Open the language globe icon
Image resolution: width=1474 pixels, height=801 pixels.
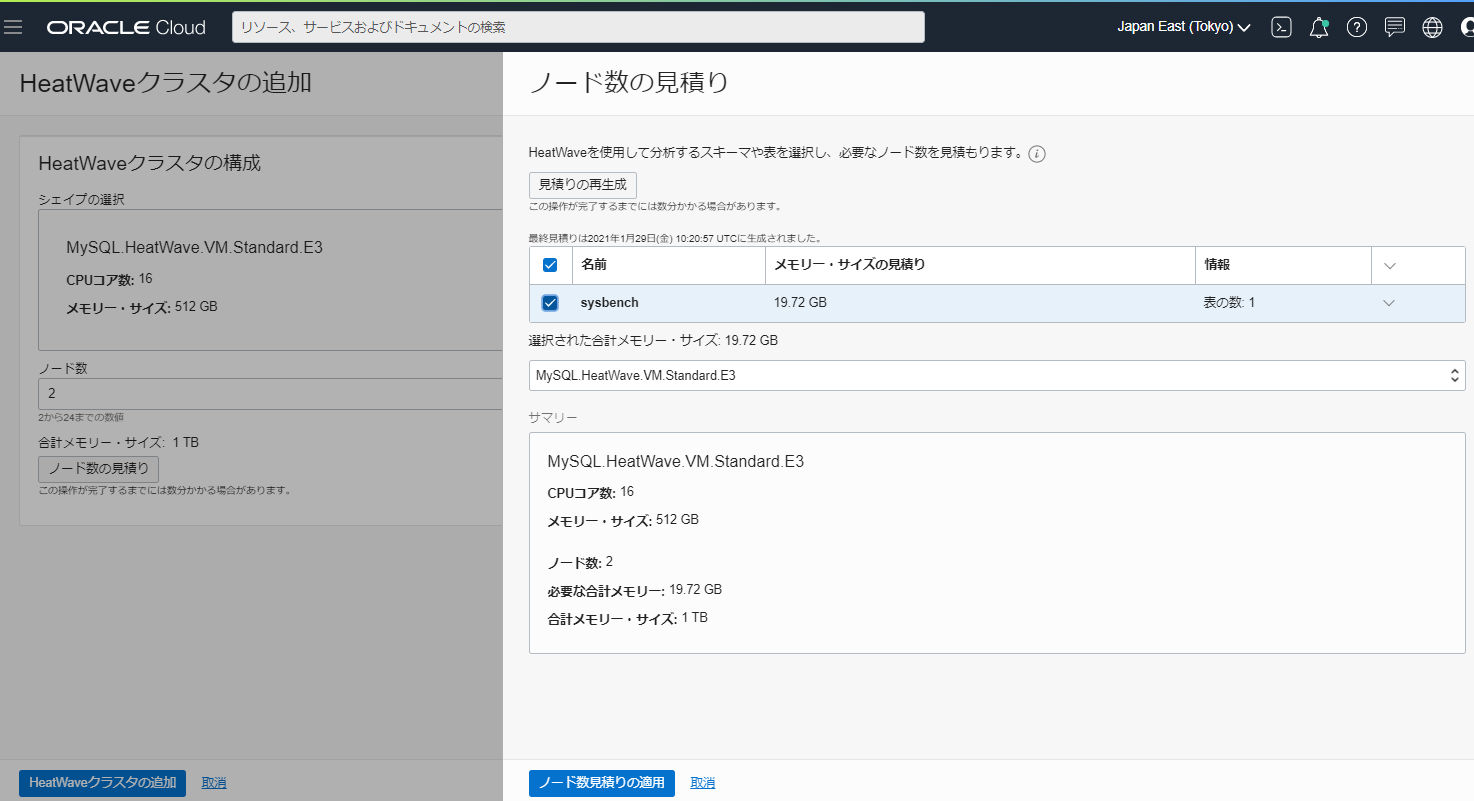1432,27
